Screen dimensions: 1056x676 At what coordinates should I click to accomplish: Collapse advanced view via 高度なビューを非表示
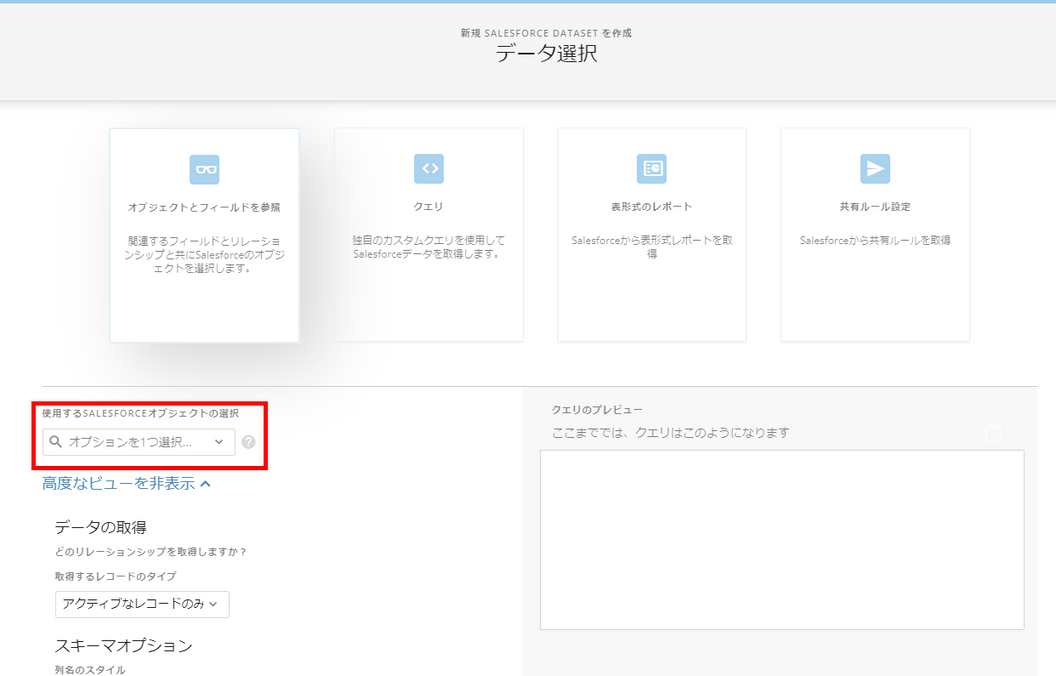point(127,483)
